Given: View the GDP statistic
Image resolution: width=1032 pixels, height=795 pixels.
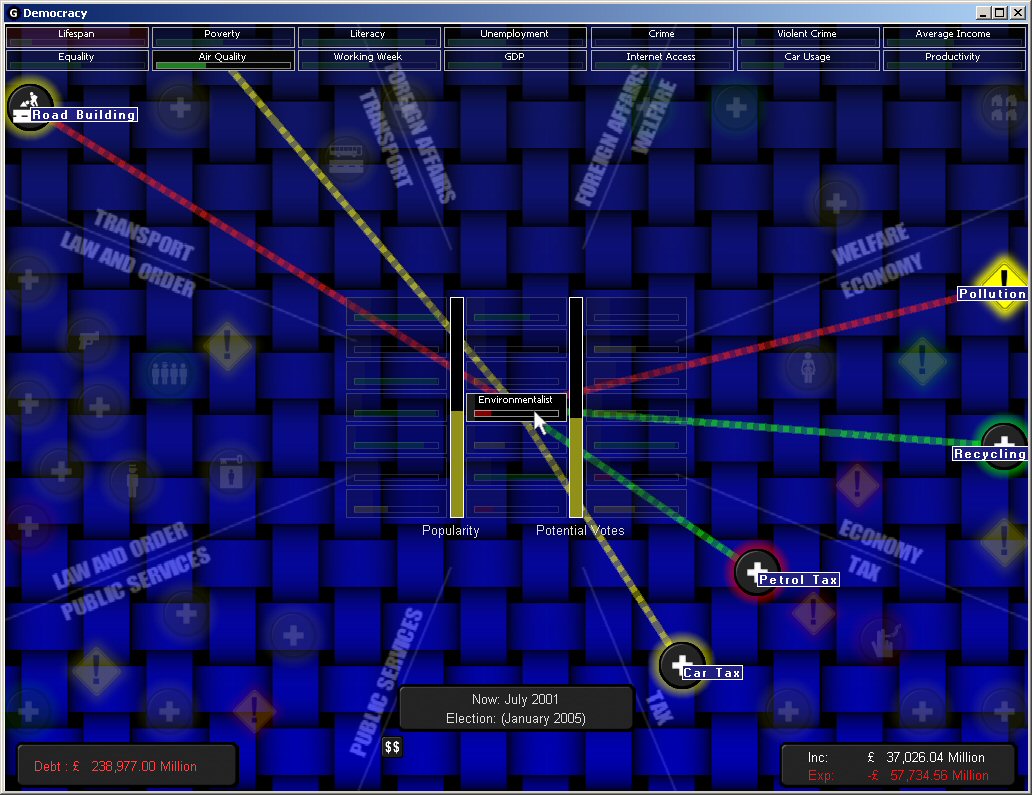Looking at the screenshot, I should click(x=514, y=61).
